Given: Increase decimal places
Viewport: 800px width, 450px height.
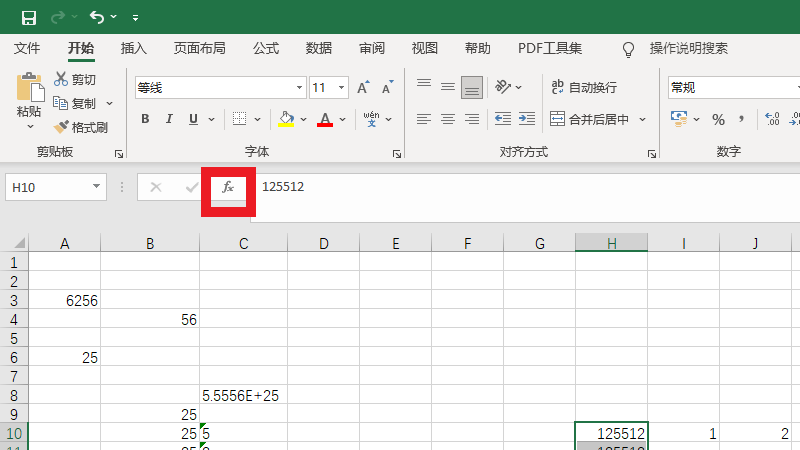Looking at the screenshot, I should [x=772, y=119].
